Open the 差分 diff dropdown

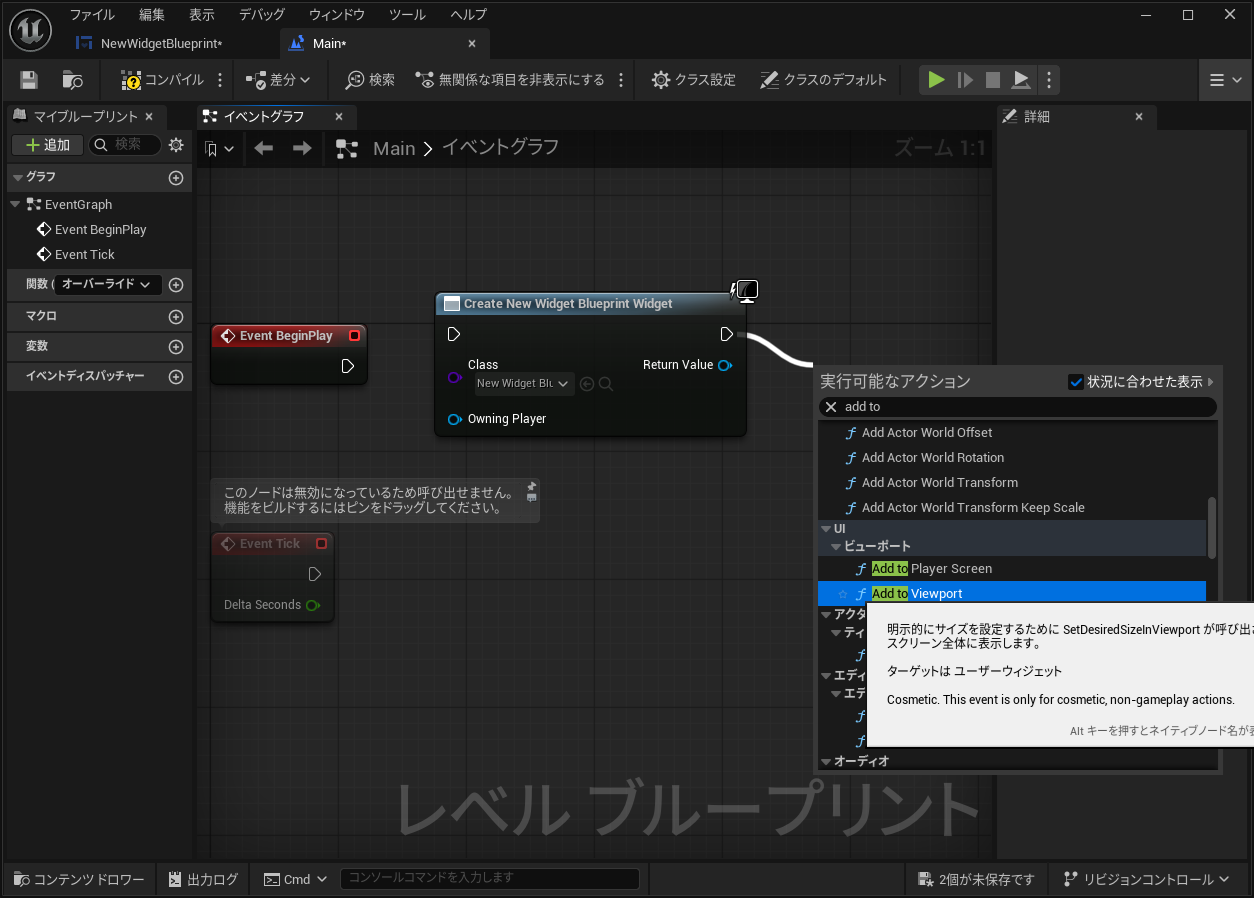point(279,80)
